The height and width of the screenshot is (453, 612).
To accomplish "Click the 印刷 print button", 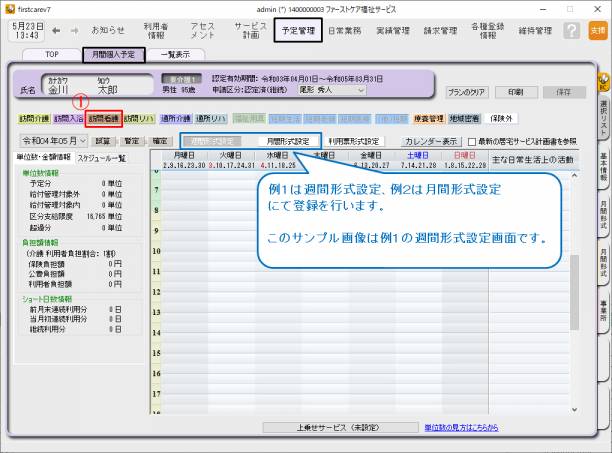I will pos(514,91).
